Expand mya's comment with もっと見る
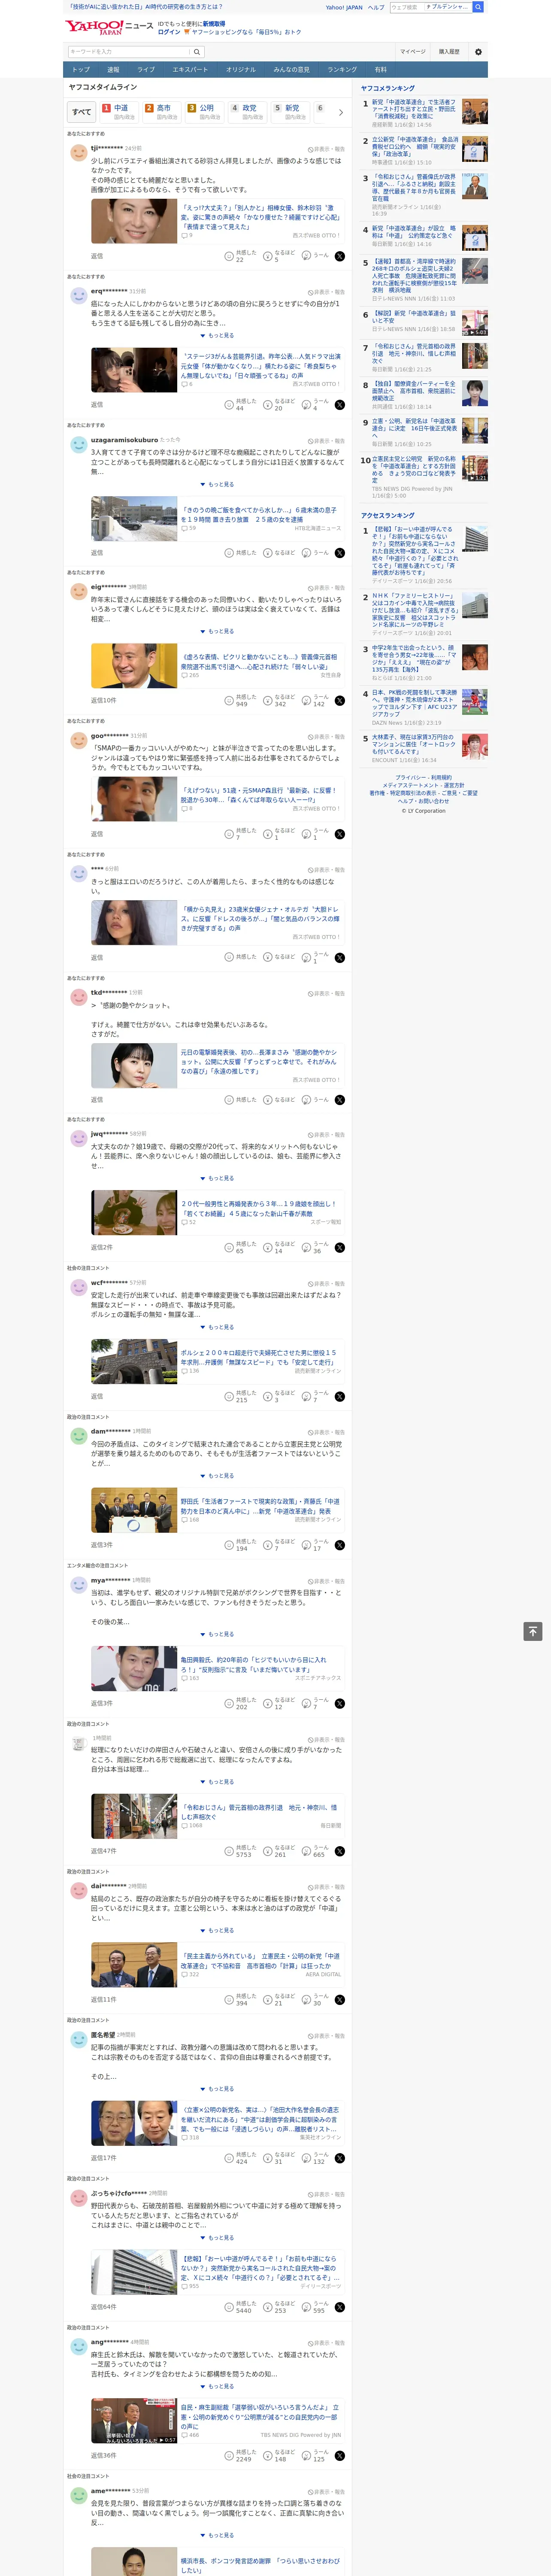 click(x=217, y=1634)
